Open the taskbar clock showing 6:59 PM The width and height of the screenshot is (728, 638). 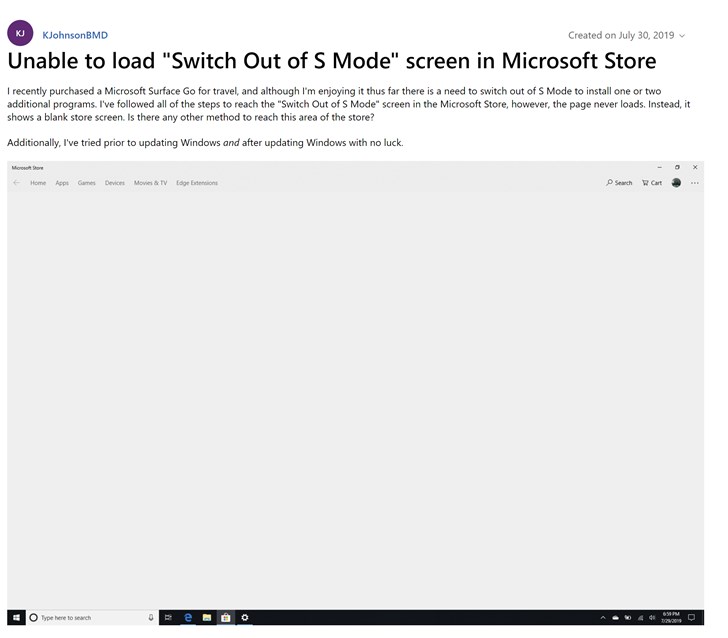point(671,618)
